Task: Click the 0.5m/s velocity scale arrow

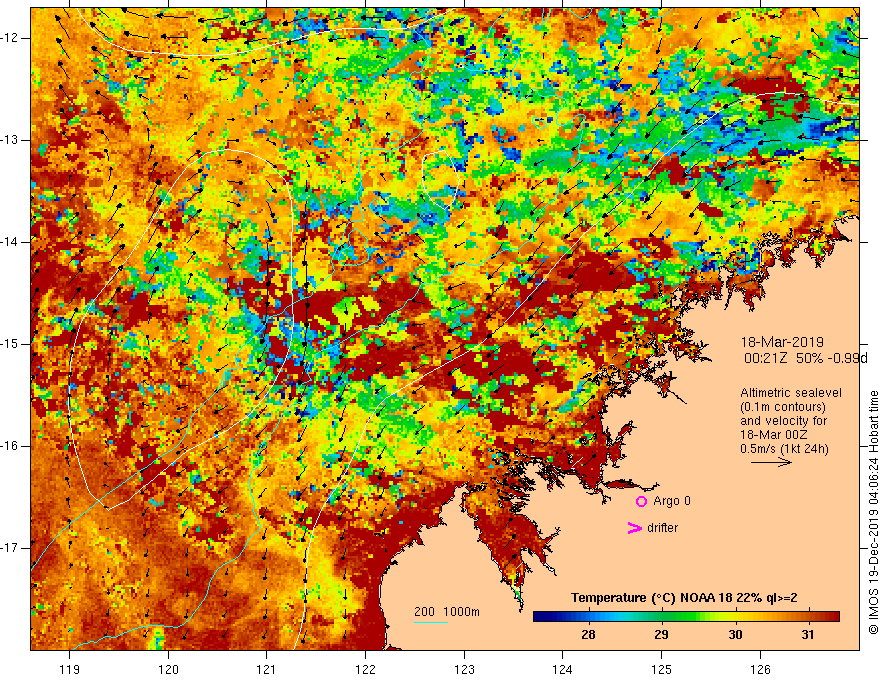Action: tap(771, 462)
